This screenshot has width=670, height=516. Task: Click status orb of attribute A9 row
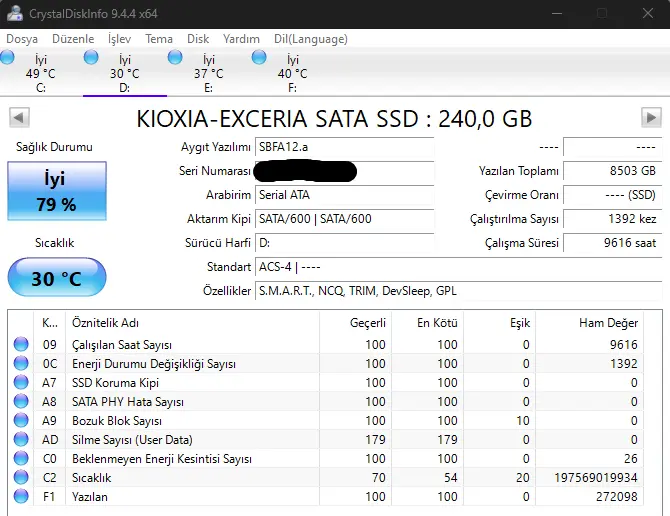(21, 420)
